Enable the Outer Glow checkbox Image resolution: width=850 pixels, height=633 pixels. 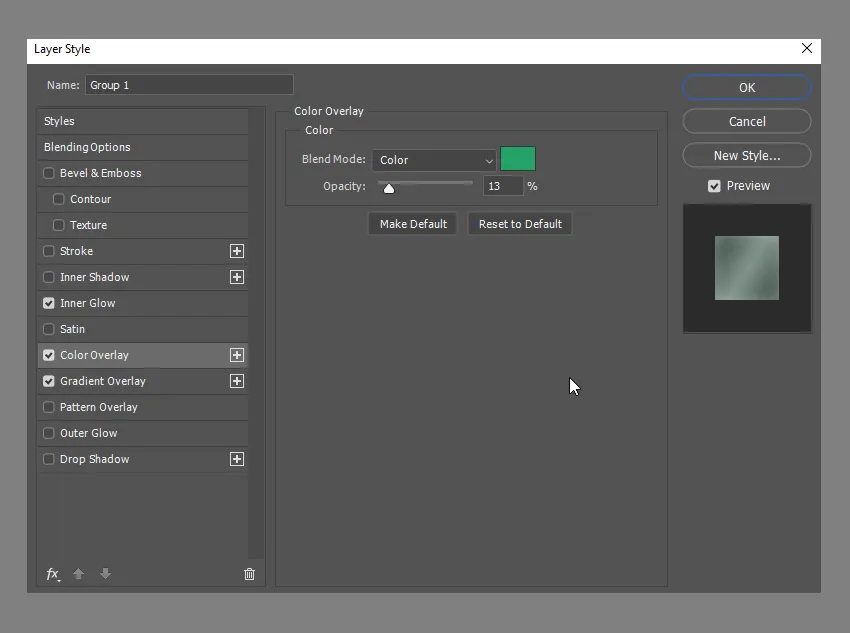[49, 433]
